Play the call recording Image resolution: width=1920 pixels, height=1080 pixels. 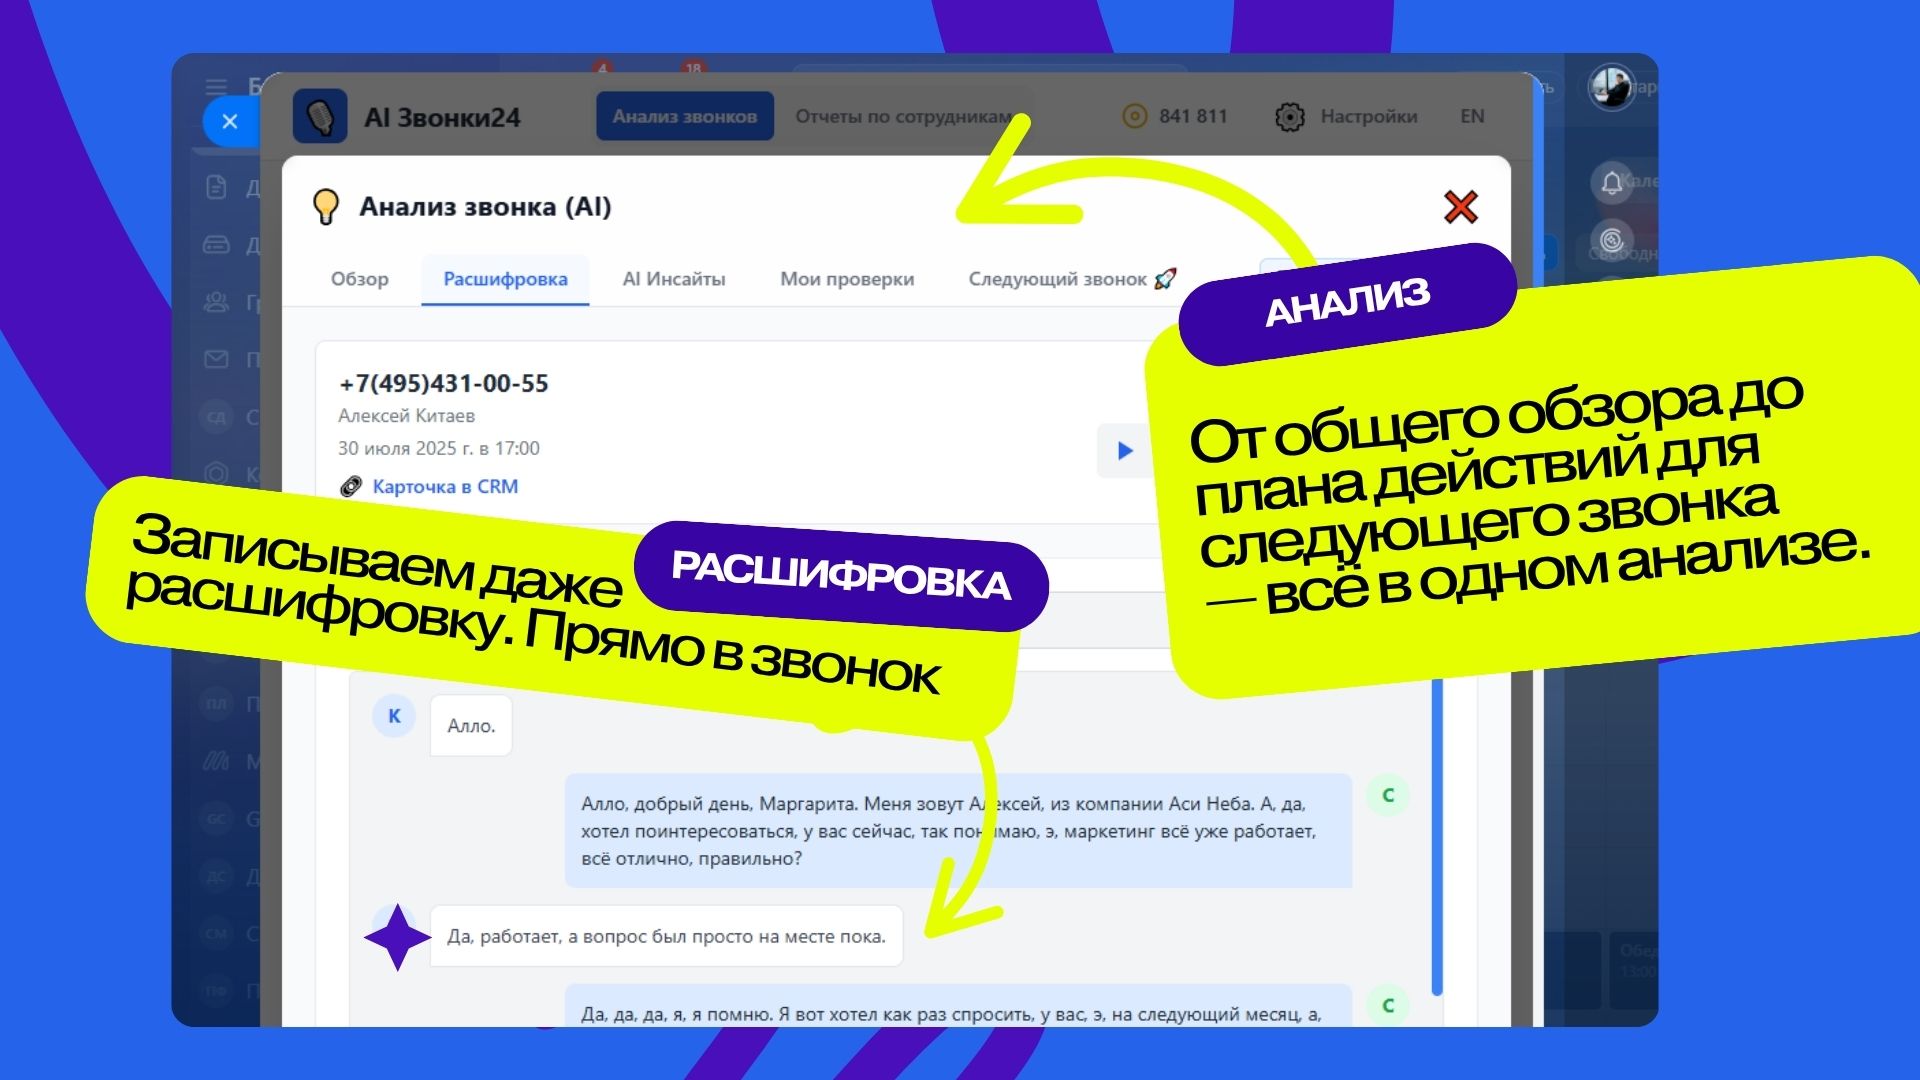click(1124, 451)
